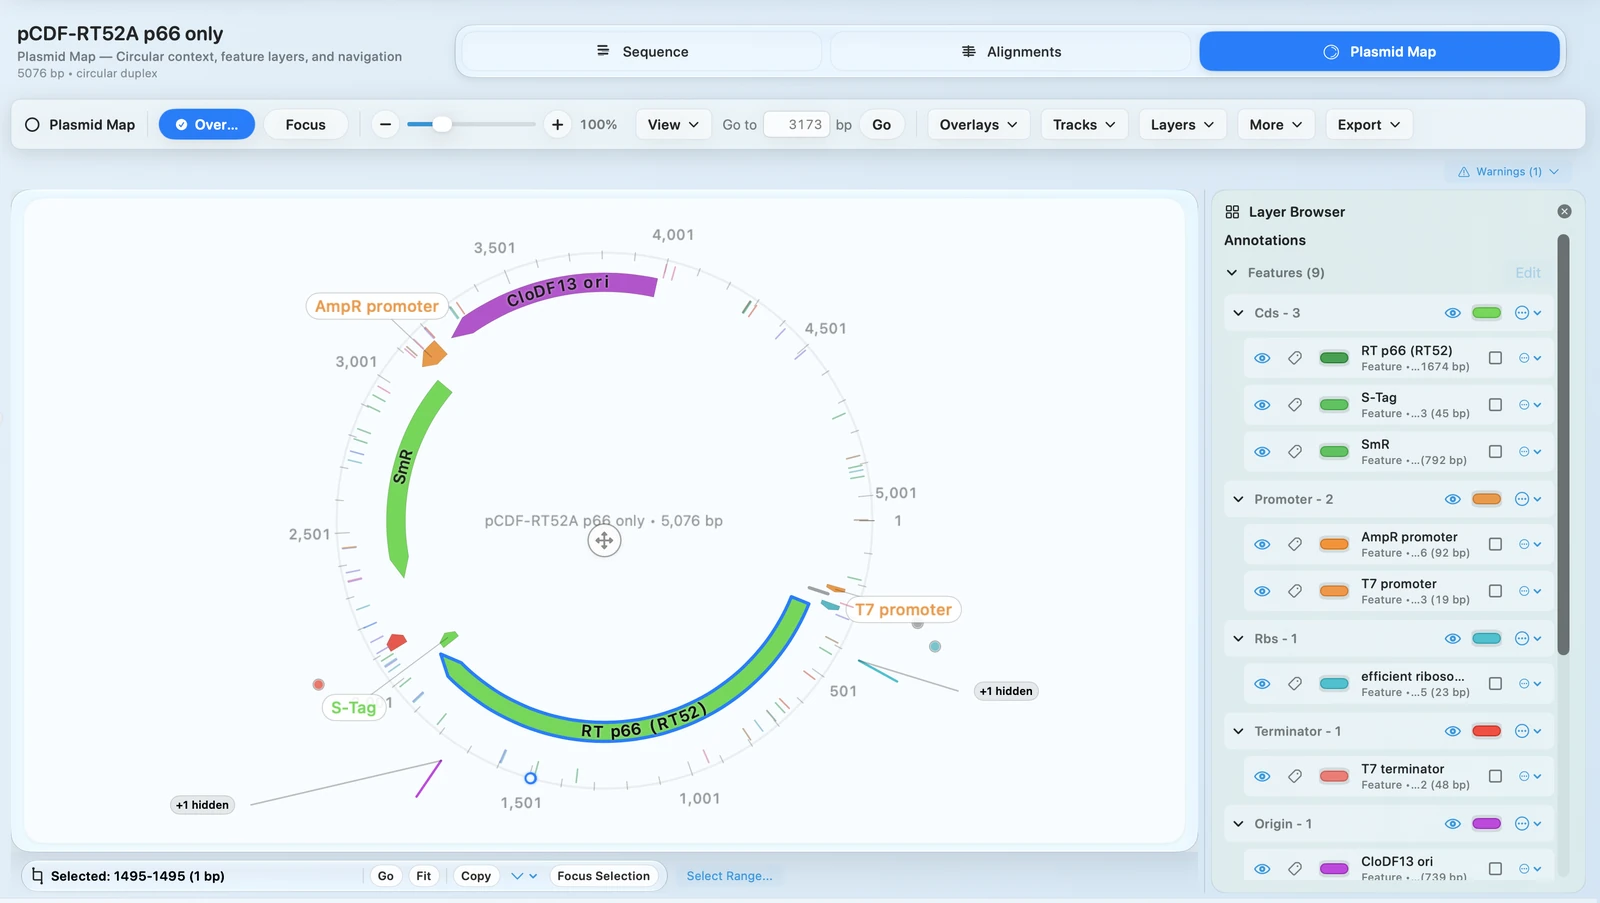
Task: Click the Layer Browser grid icon
Action: click(x=1232, y=212)
